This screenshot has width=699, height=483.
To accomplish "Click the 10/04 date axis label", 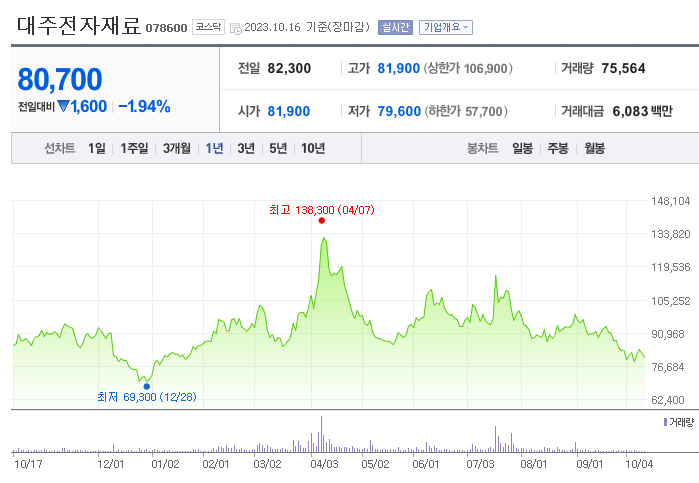I will [639, 464].
